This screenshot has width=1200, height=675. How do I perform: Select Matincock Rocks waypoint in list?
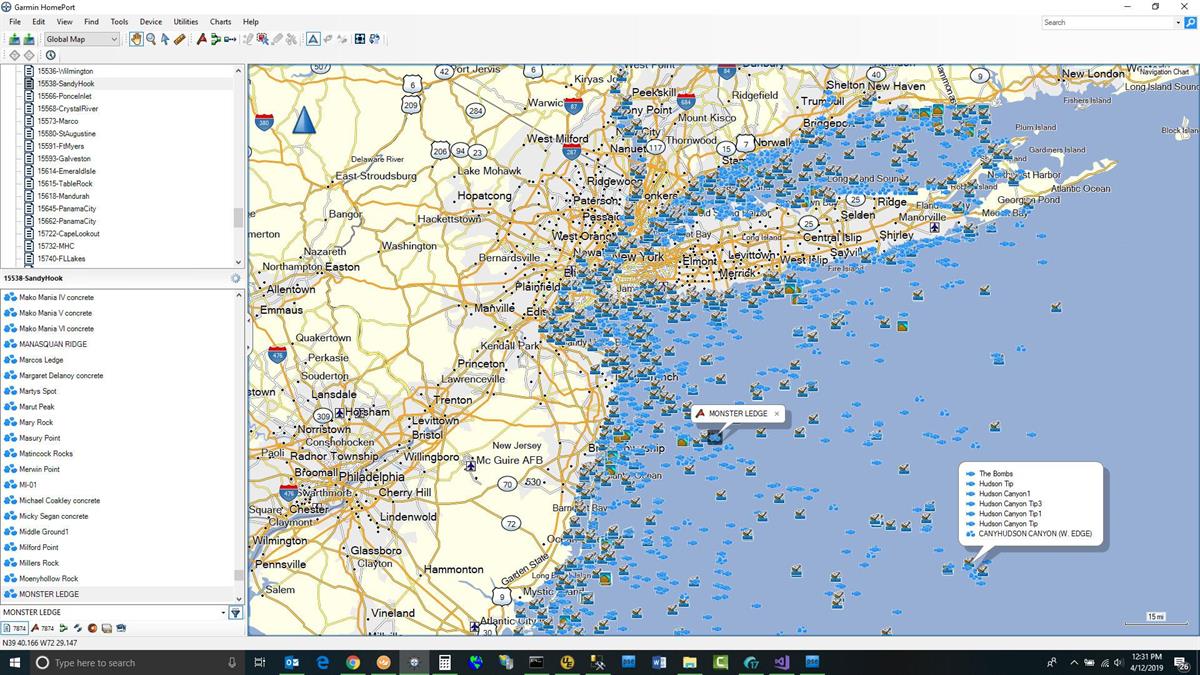click(x=46, y=454)
